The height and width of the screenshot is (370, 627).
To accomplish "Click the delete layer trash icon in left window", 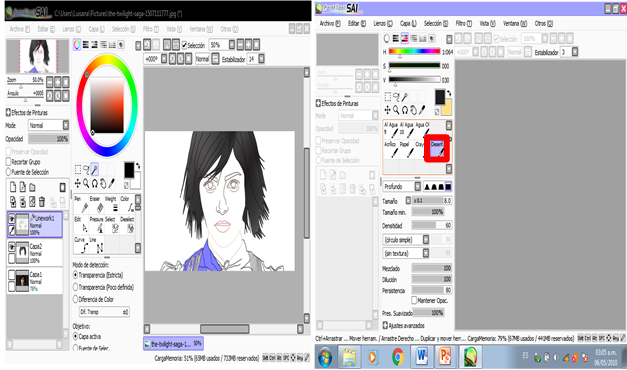I will (x=42, y=202).
